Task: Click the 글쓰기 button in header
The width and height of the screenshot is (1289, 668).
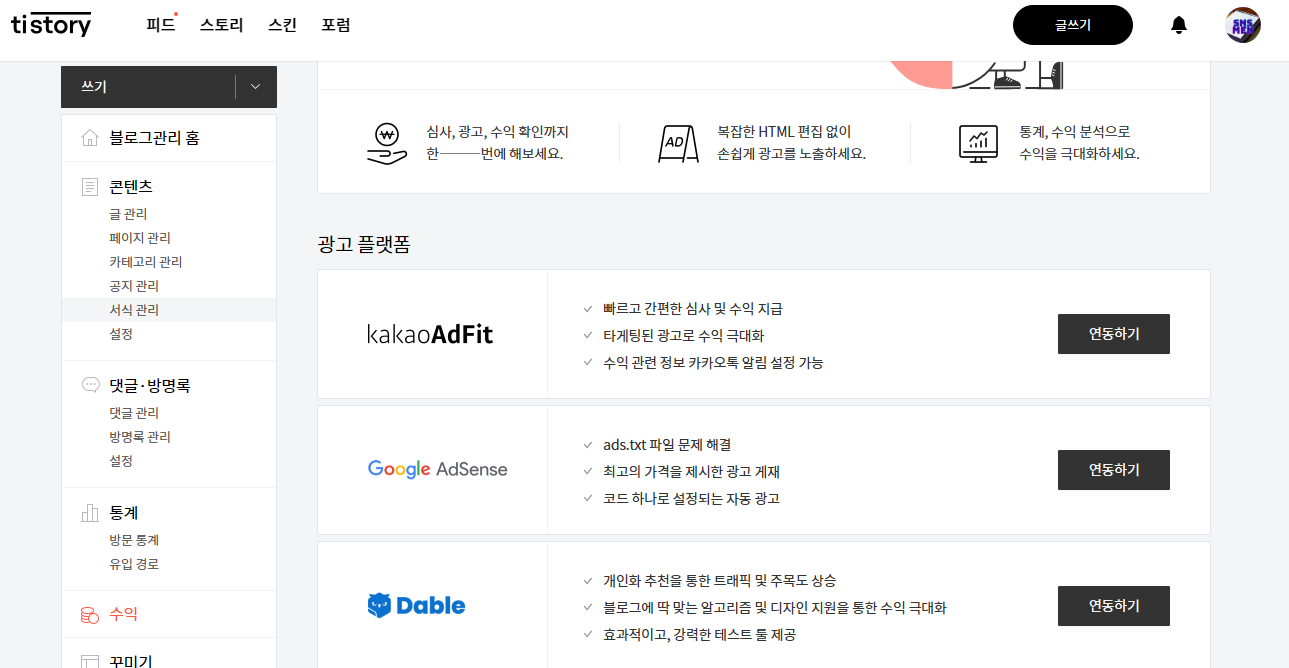Action: (1073, 25)
